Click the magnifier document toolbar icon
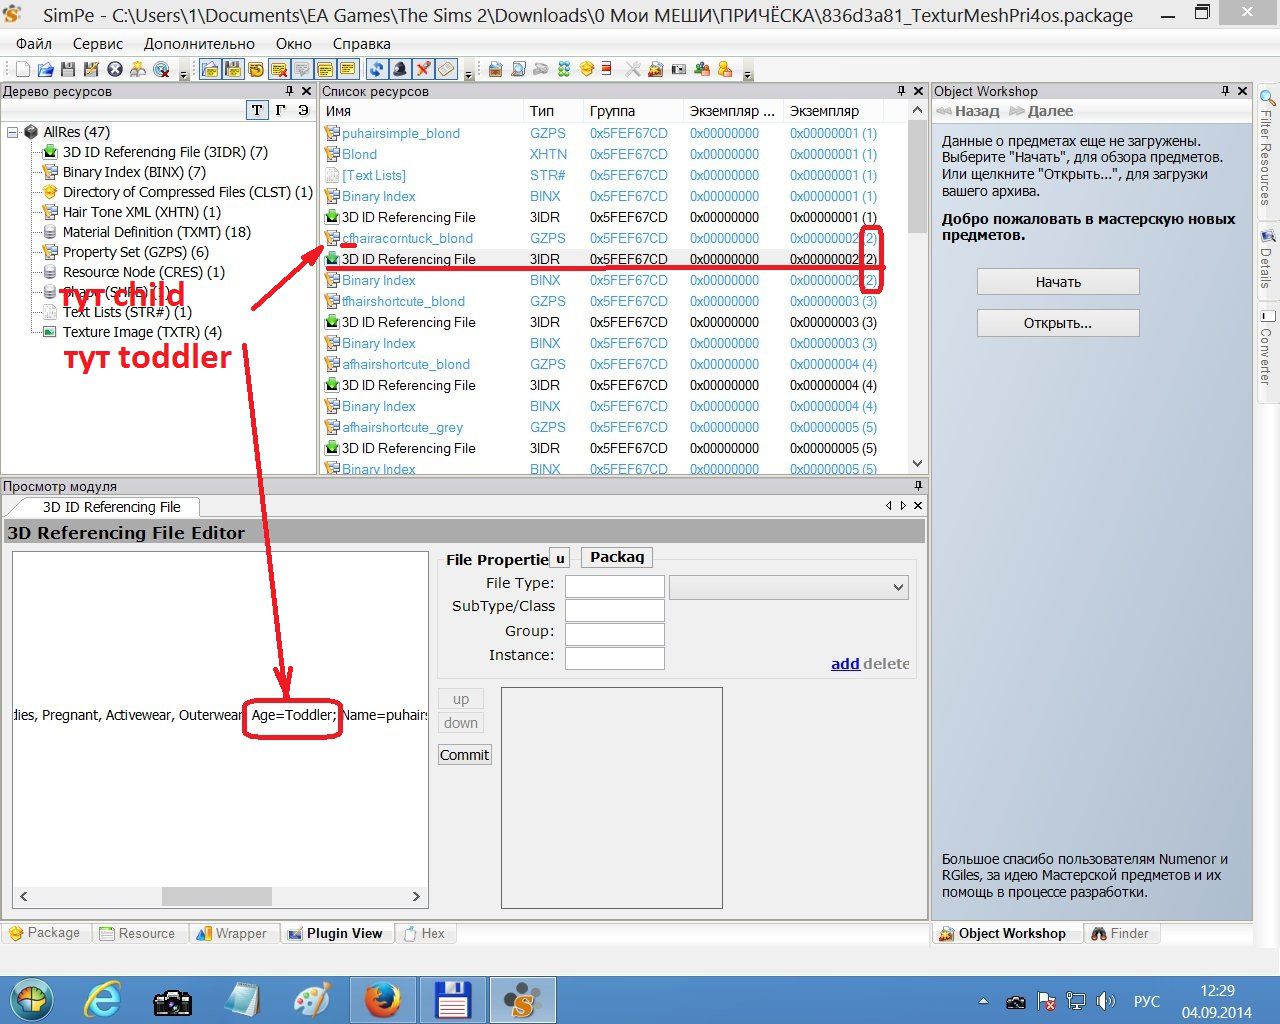This screenshot has height=1024, width=1280. click(518, 69)
